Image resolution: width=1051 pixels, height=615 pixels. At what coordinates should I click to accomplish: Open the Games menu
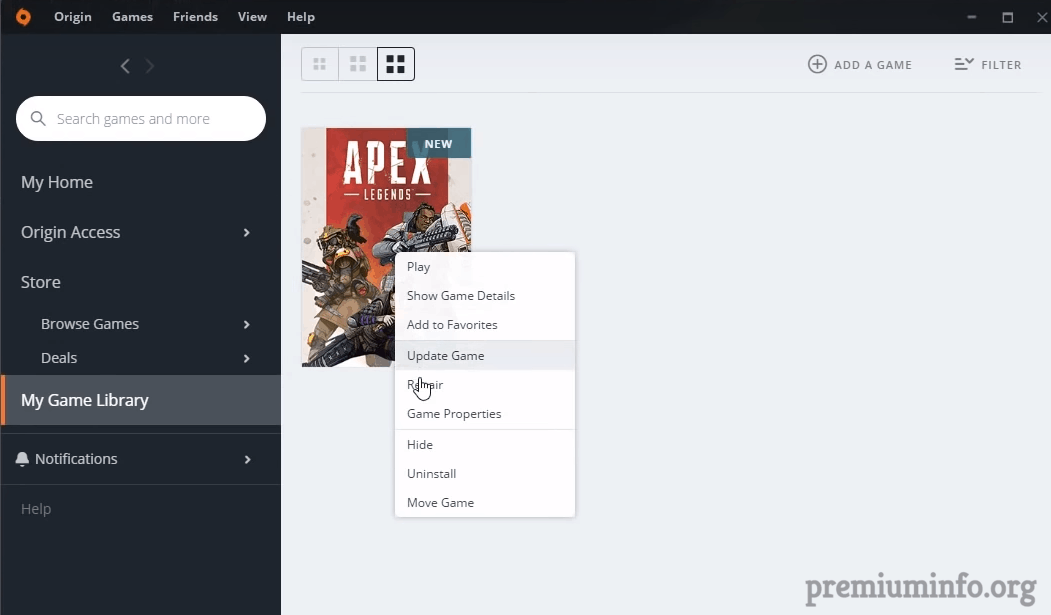(x=133, y=17)
